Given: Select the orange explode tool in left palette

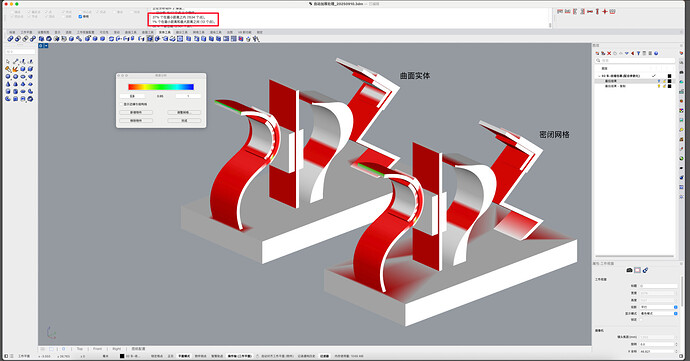Looking at the screenshot, I should 15,69.
